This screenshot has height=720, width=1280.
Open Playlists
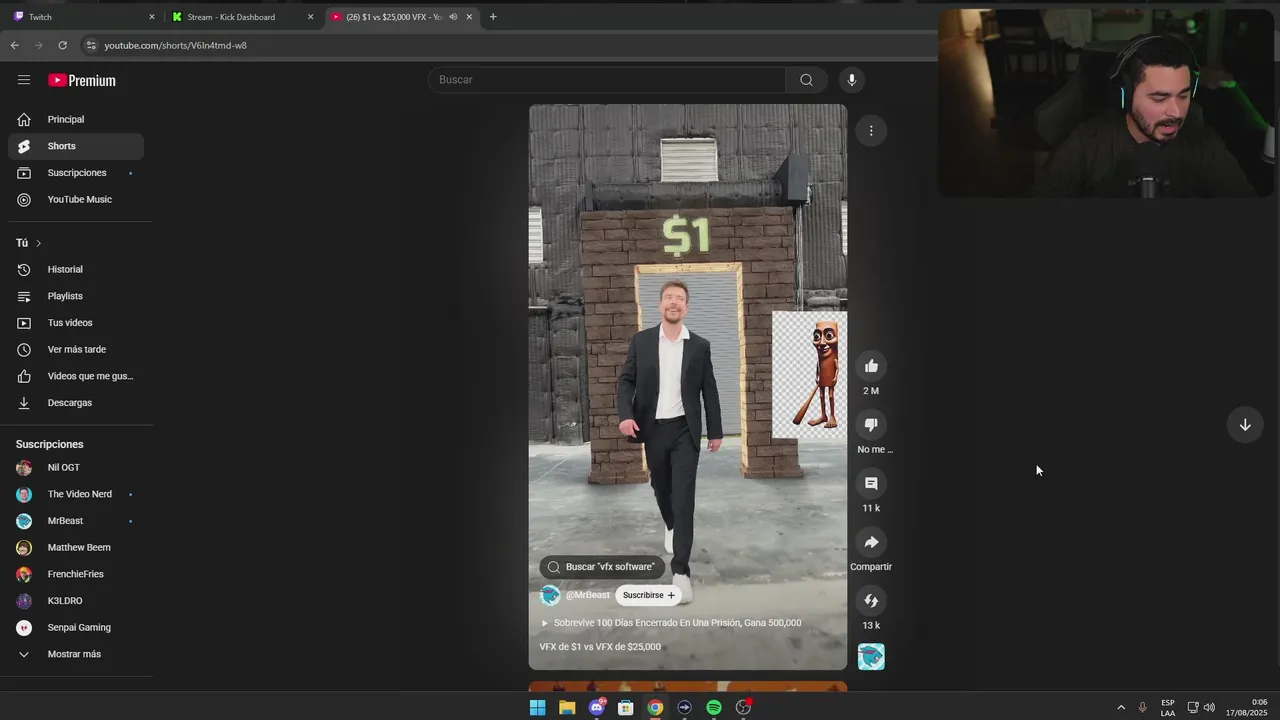pyautogui.click(x=76, y=296)
